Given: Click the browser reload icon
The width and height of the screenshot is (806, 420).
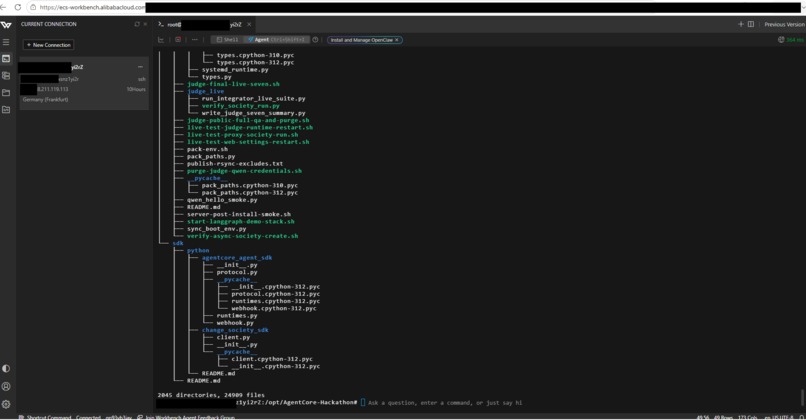Looking at the screenshot, I should (17, 7).
